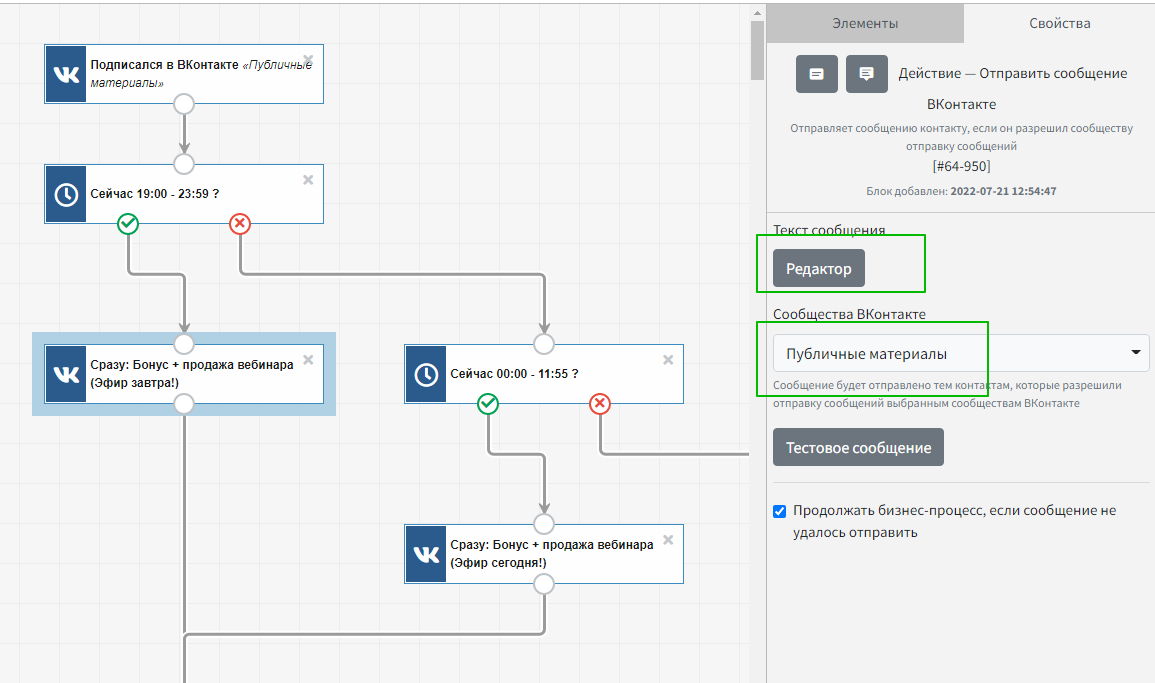The height and width of the screenshot is (683, 1155).
Task: Click VK icon on 'Подписался в ВКонтакте' block
Action: [67, 74]
